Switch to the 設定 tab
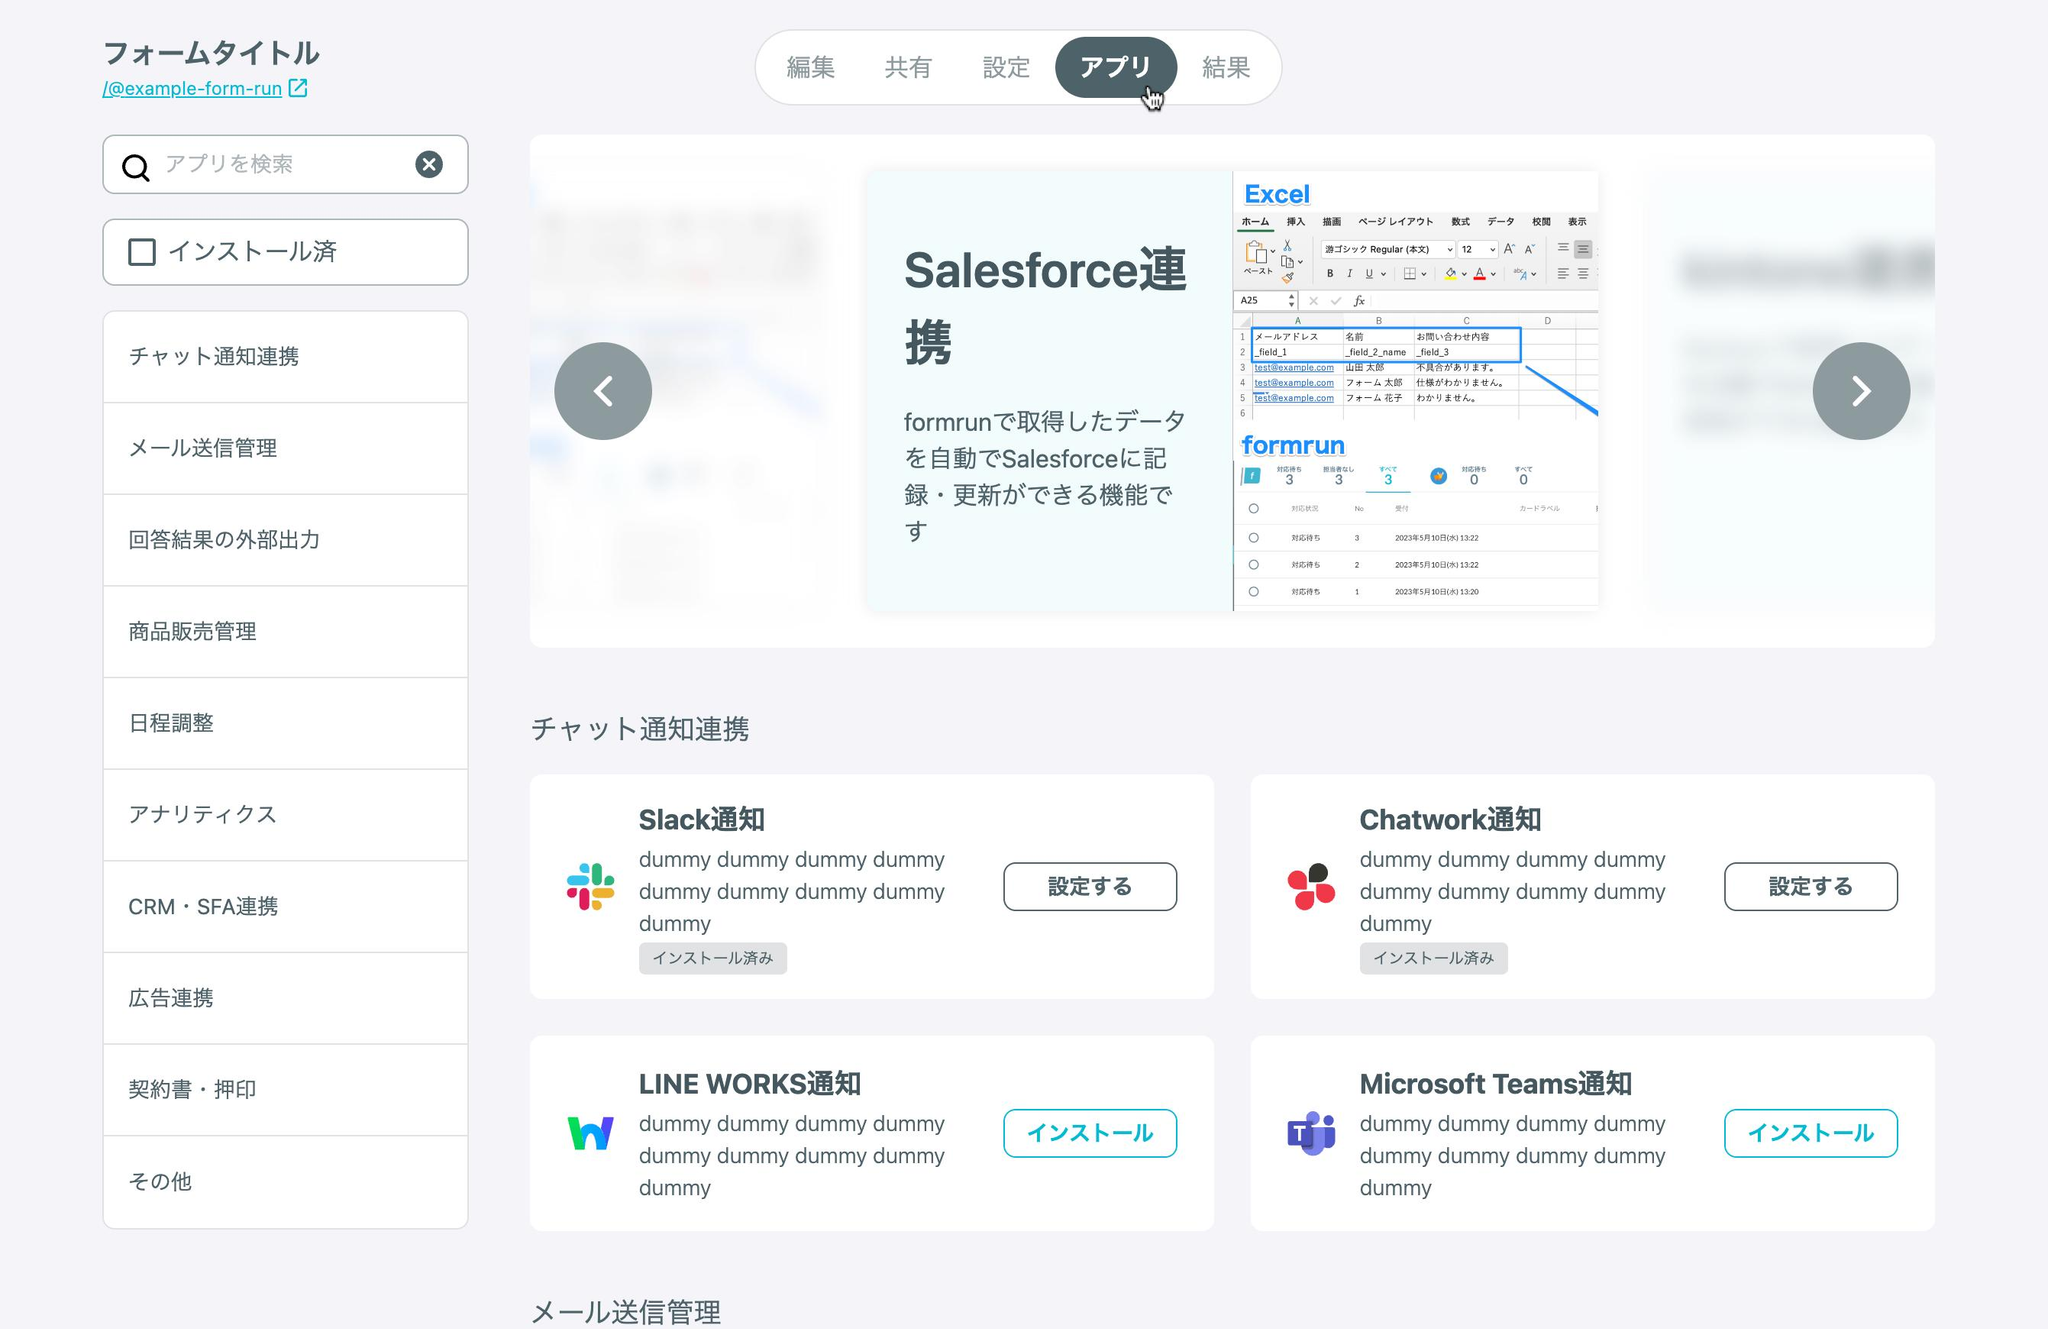The image size is (2048, 1329). [1006, 67]
